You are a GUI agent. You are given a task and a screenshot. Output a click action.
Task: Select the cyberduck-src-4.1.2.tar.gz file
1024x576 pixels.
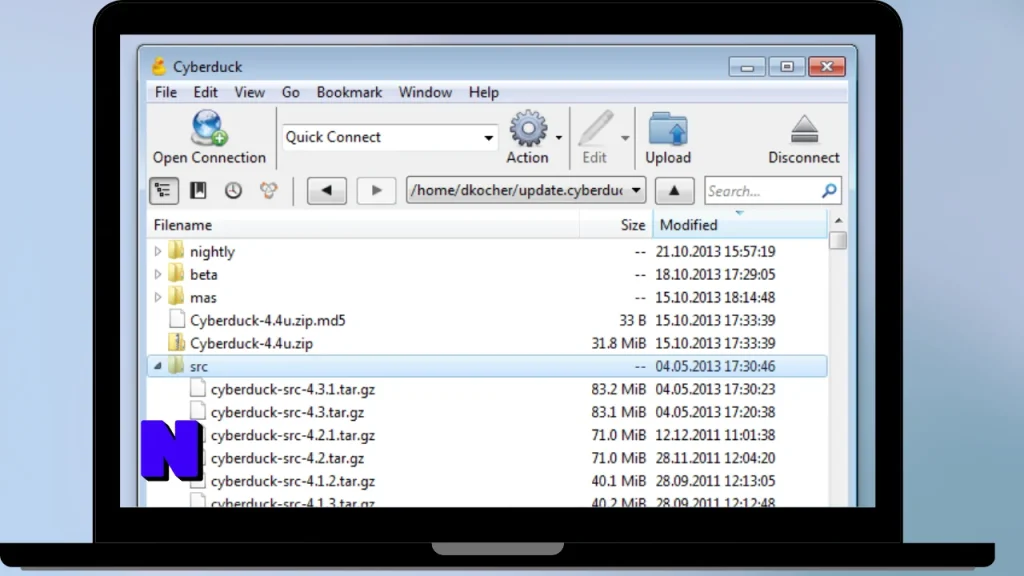pos(293,481)
